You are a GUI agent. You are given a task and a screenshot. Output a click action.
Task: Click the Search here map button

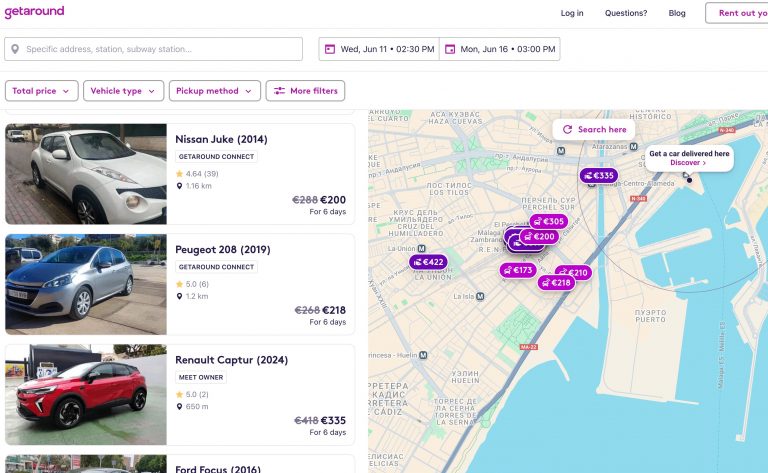[x=594, y=129]
